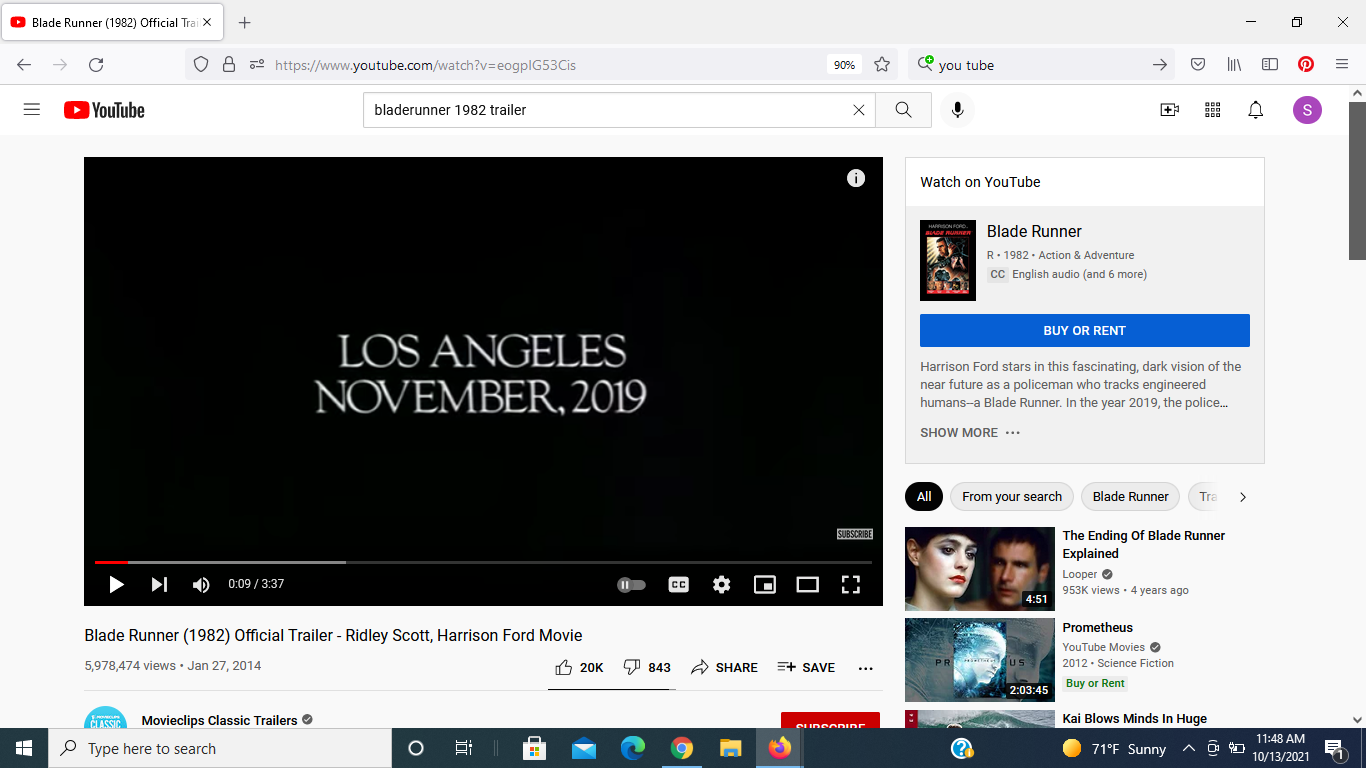Select the From your search chip
The image size is (1366, 768).
tap(1012, 497)
